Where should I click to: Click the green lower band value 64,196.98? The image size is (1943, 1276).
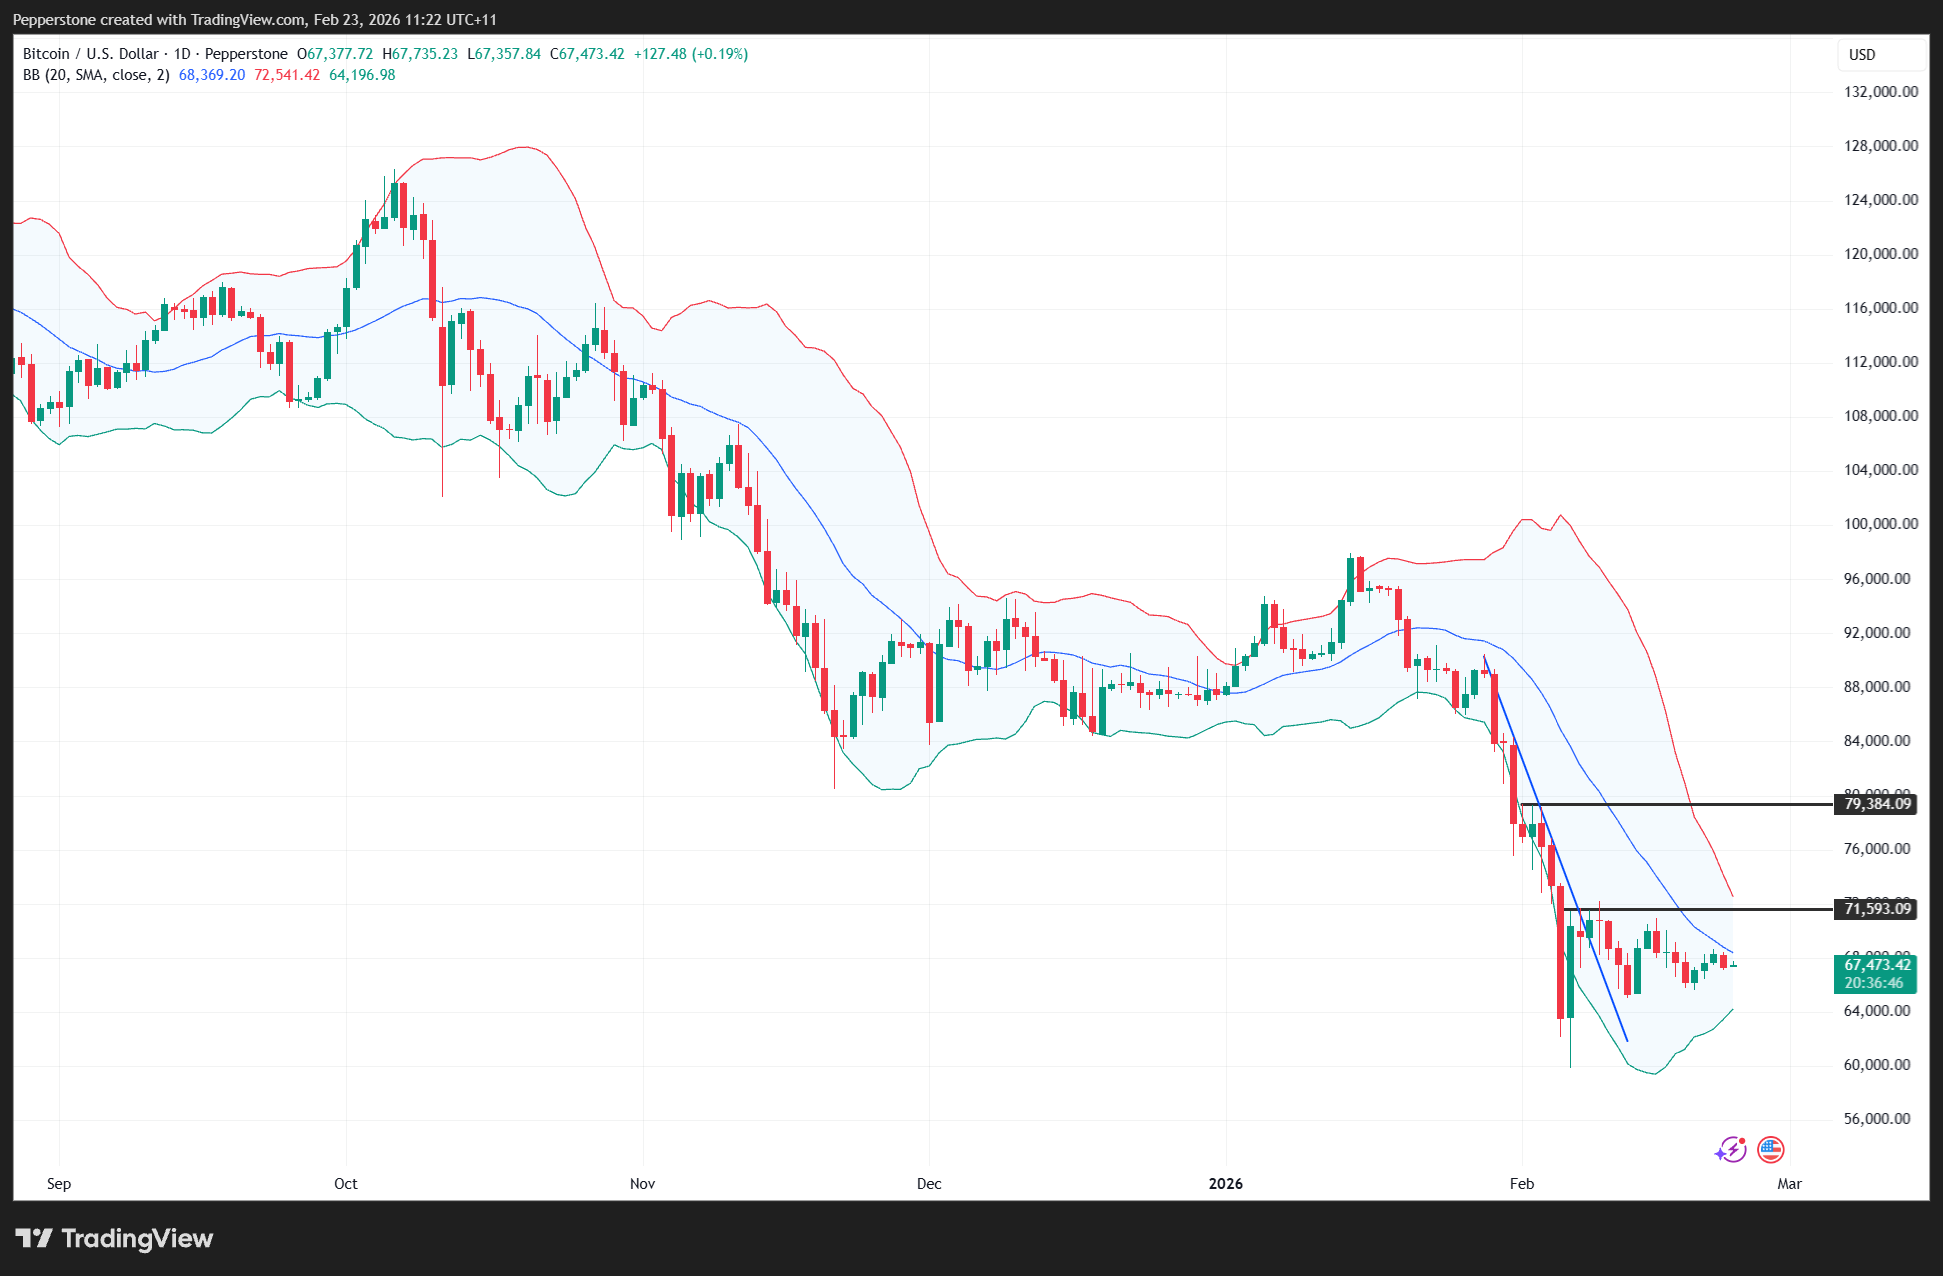(362, 75)
